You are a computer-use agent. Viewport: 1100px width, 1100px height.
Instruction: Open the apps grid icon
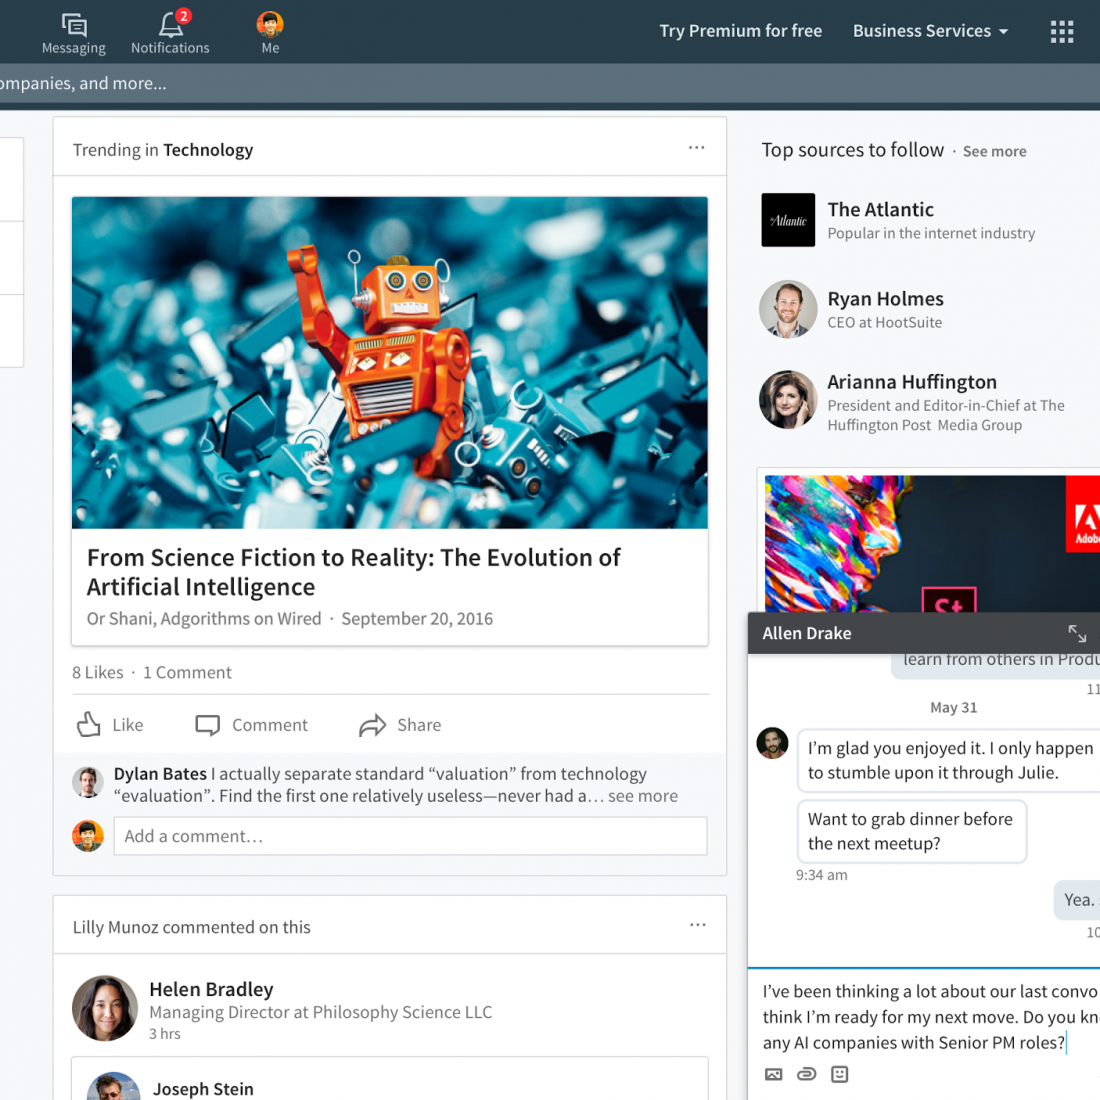click(1062, 32)
